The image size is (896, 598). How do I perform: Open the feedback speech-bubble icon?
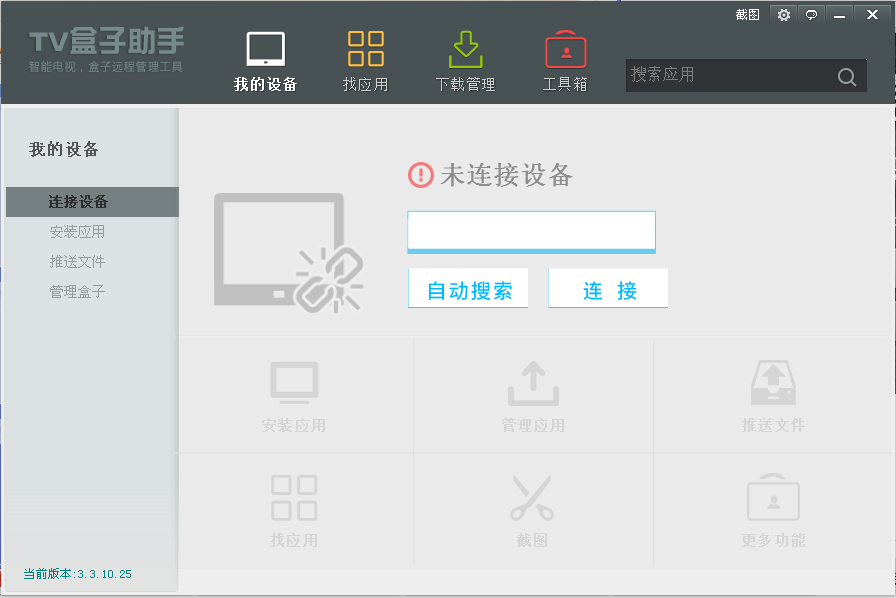(811, 15)
